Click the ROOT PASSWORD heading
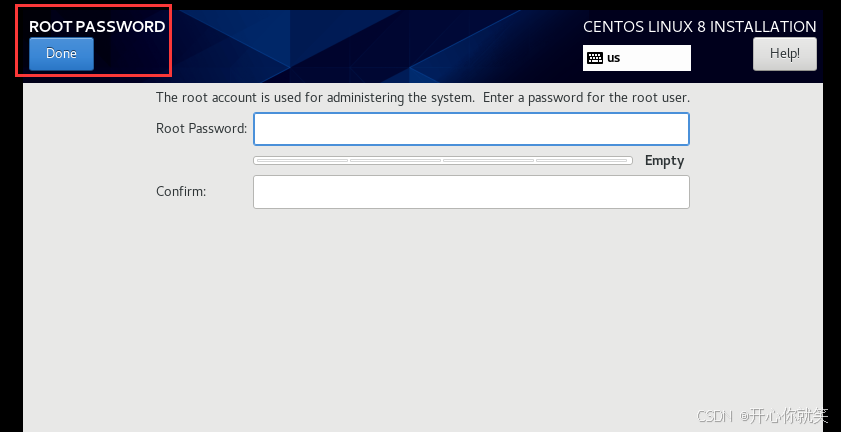 (x=97, y=27)
